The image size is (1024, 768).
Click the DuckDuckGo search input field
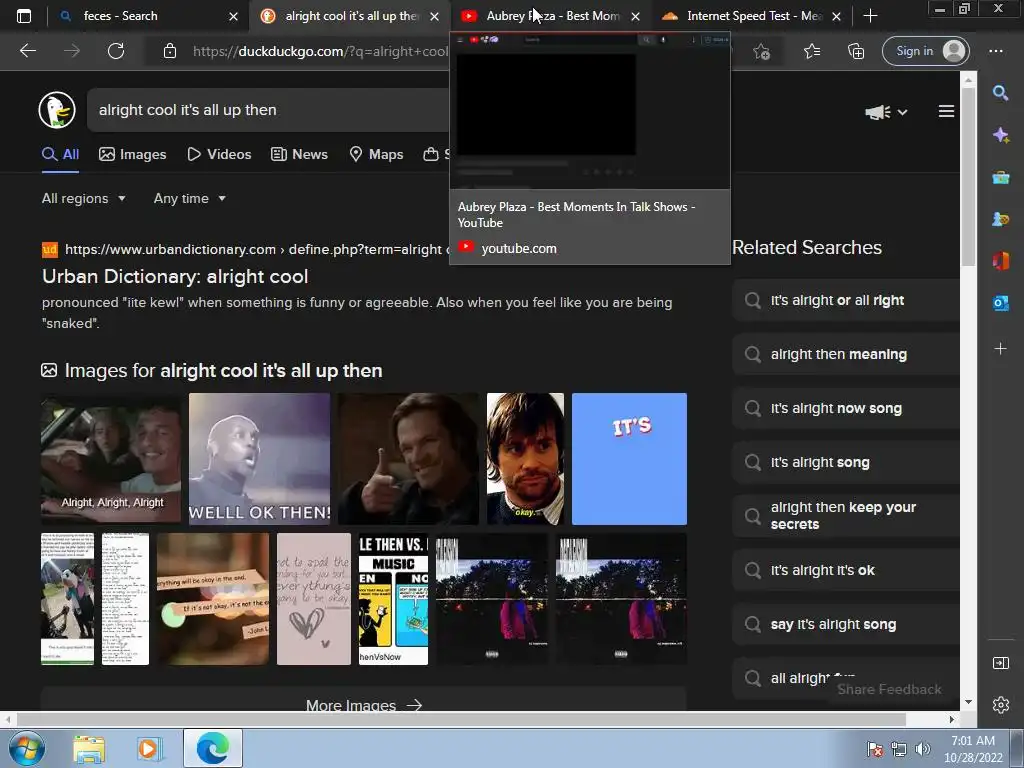(268, 110)
